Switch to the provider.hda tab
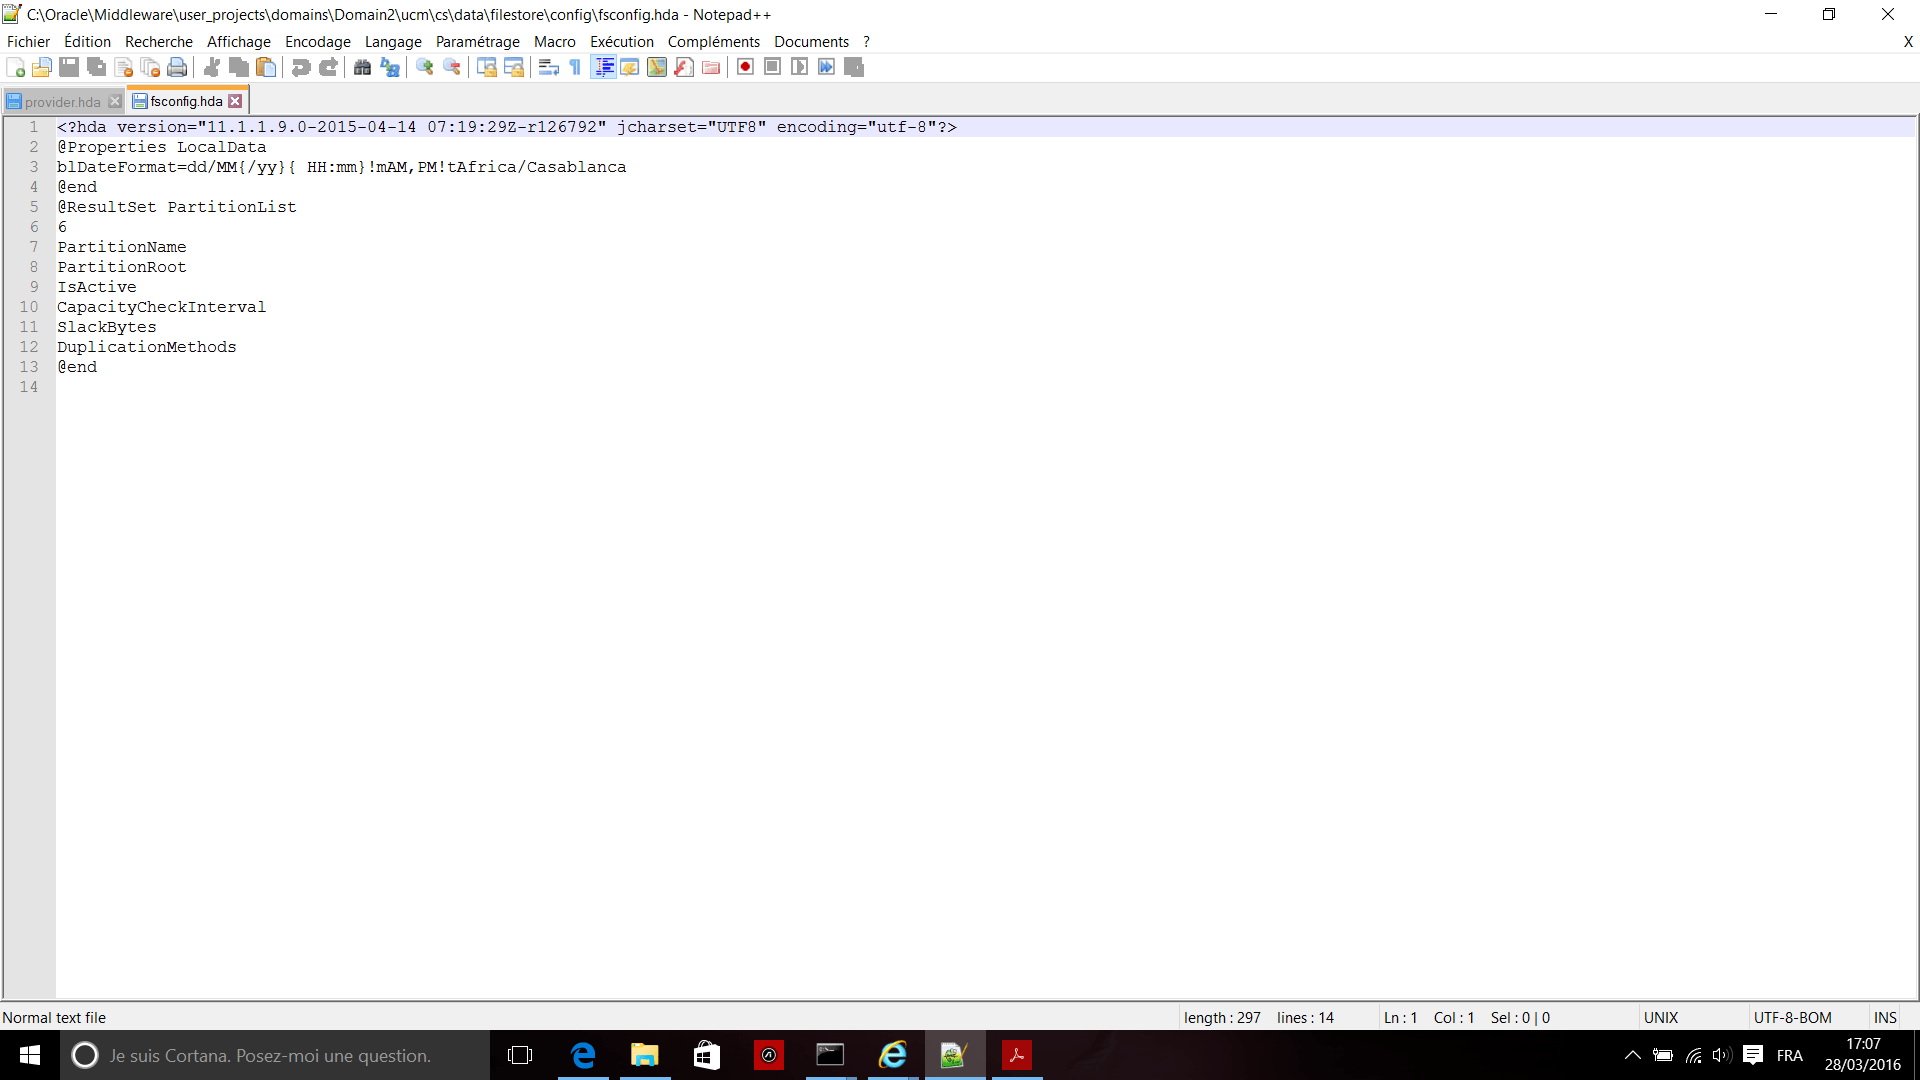The height and width of the screenshot is (1080, 1920). pos(62,102)
